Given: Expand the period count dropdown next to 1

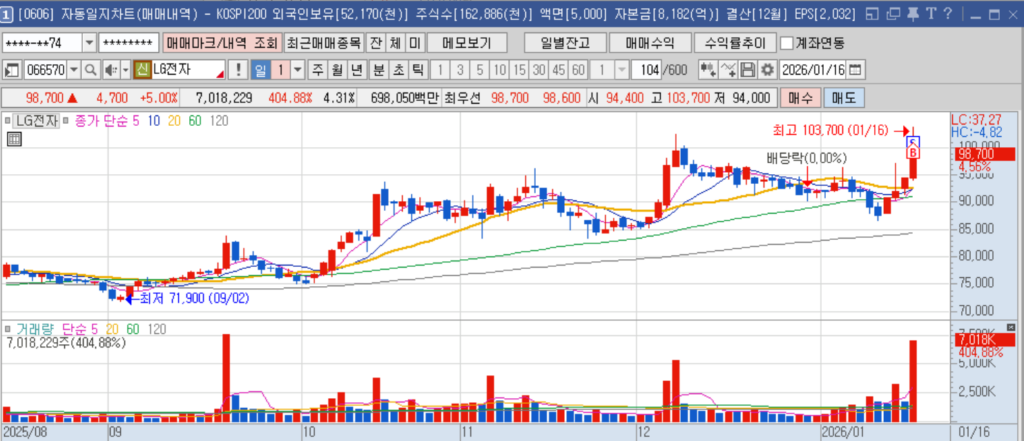Looking at the screenshot, I should point(623,70).
